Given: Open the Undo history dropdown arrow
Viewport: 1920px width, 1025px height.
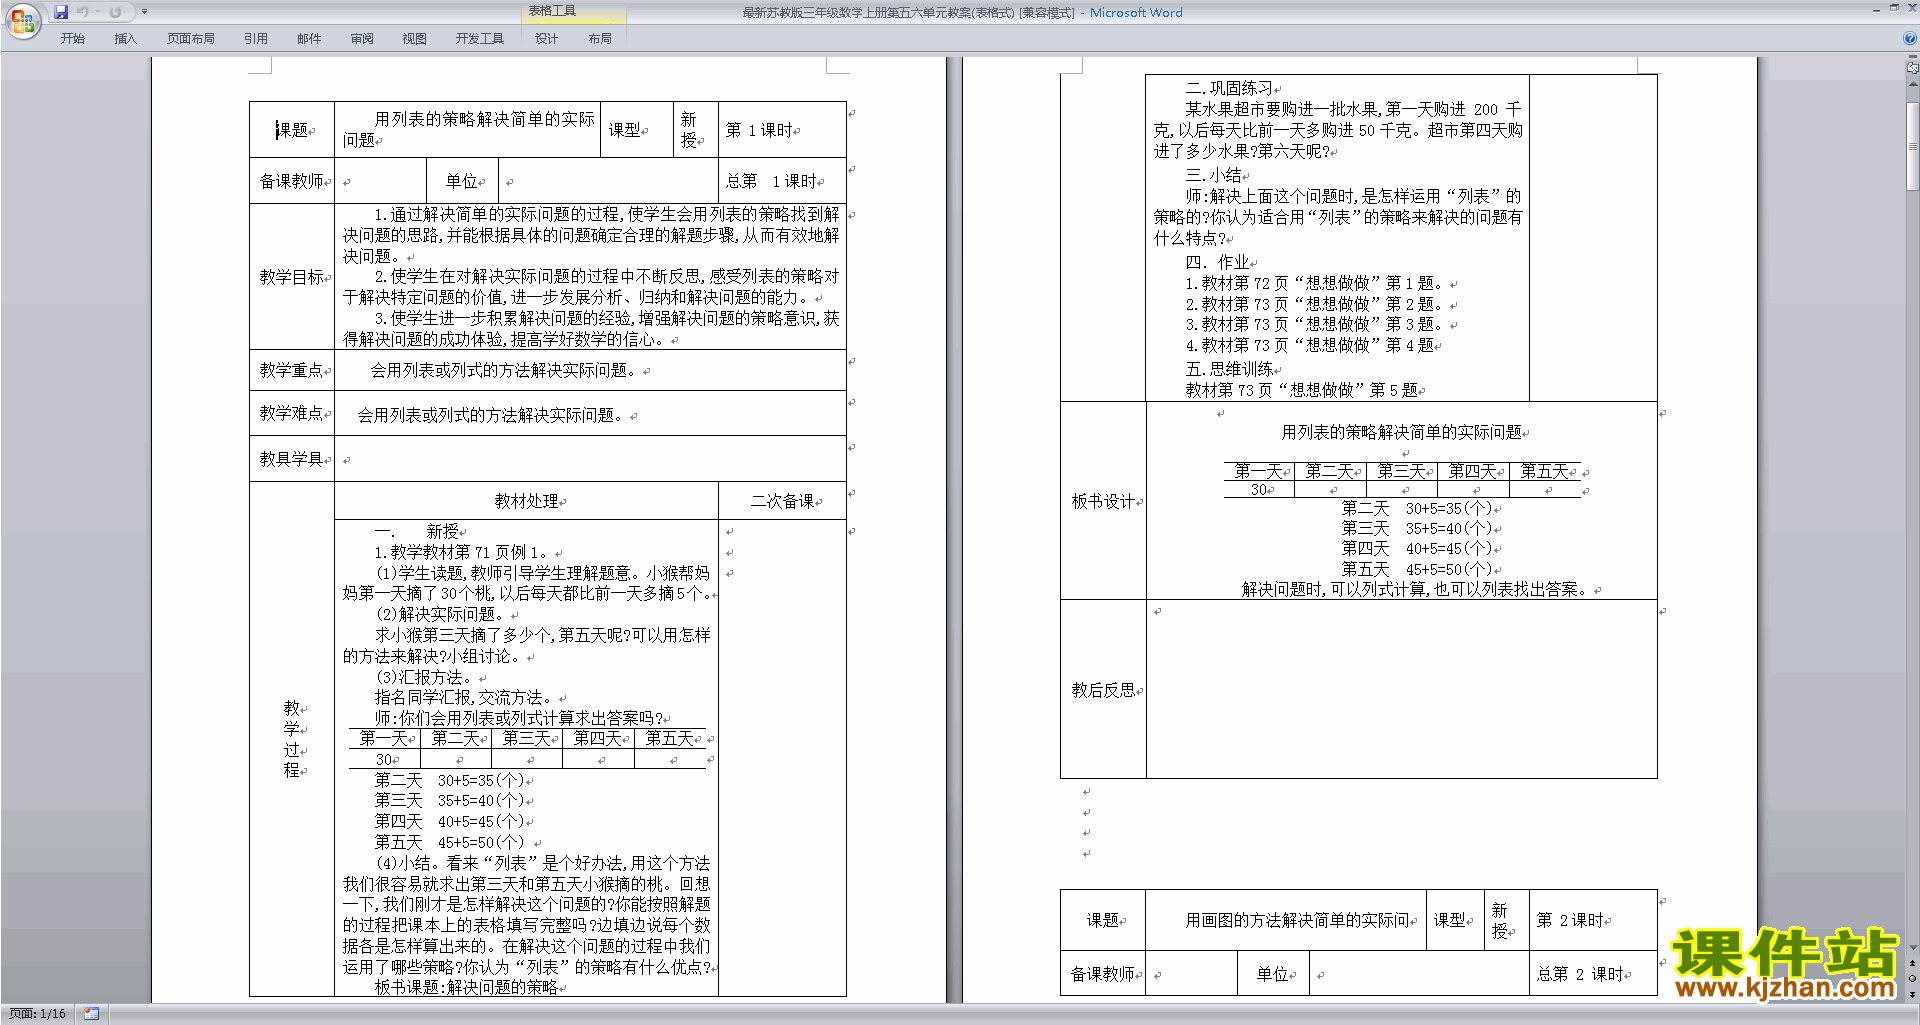Looking at the screenshot, I should pyautogui.click(x=97, y=12).
